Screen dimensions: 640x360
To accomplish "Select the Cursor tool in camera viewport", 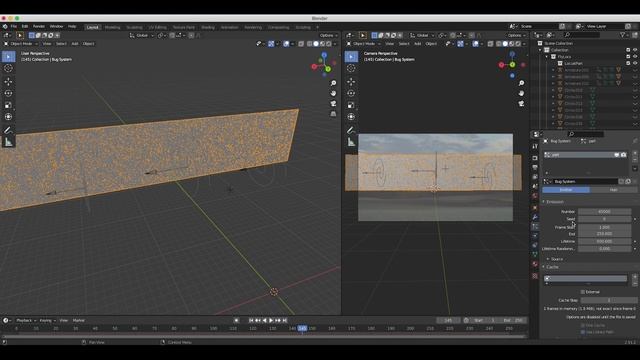I will pyautogui.click(x=351, y=68).
